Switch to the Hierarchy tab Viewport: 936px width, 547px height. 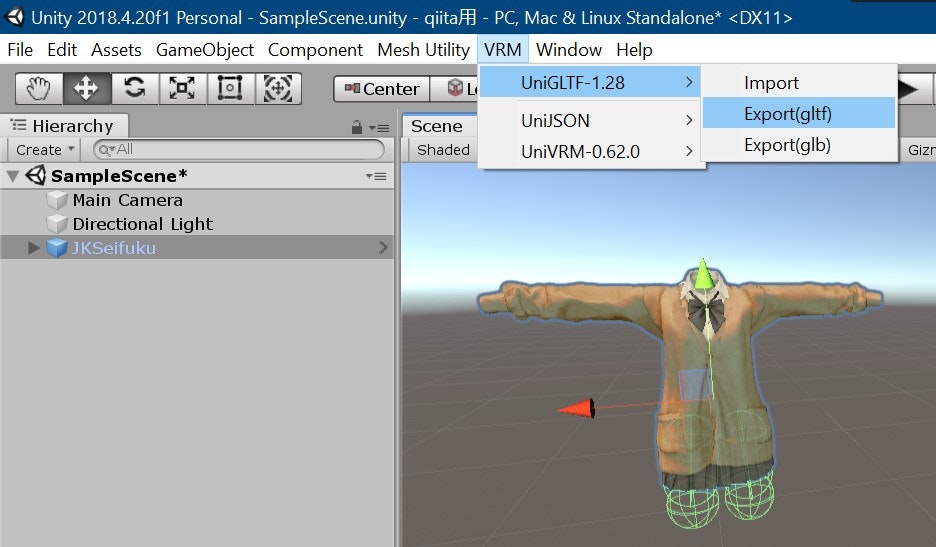[64, 126]
